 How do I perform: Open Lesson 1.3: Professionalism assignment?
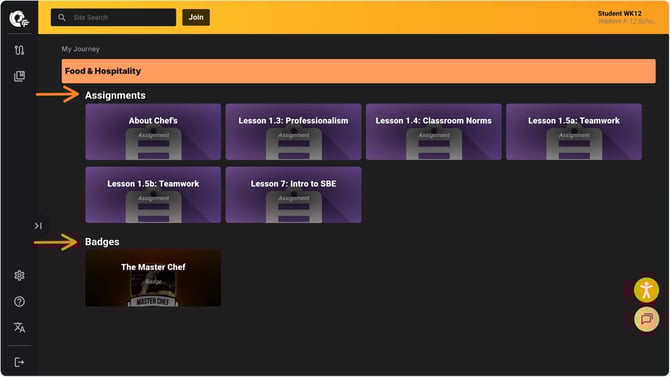tap(293, 132)
